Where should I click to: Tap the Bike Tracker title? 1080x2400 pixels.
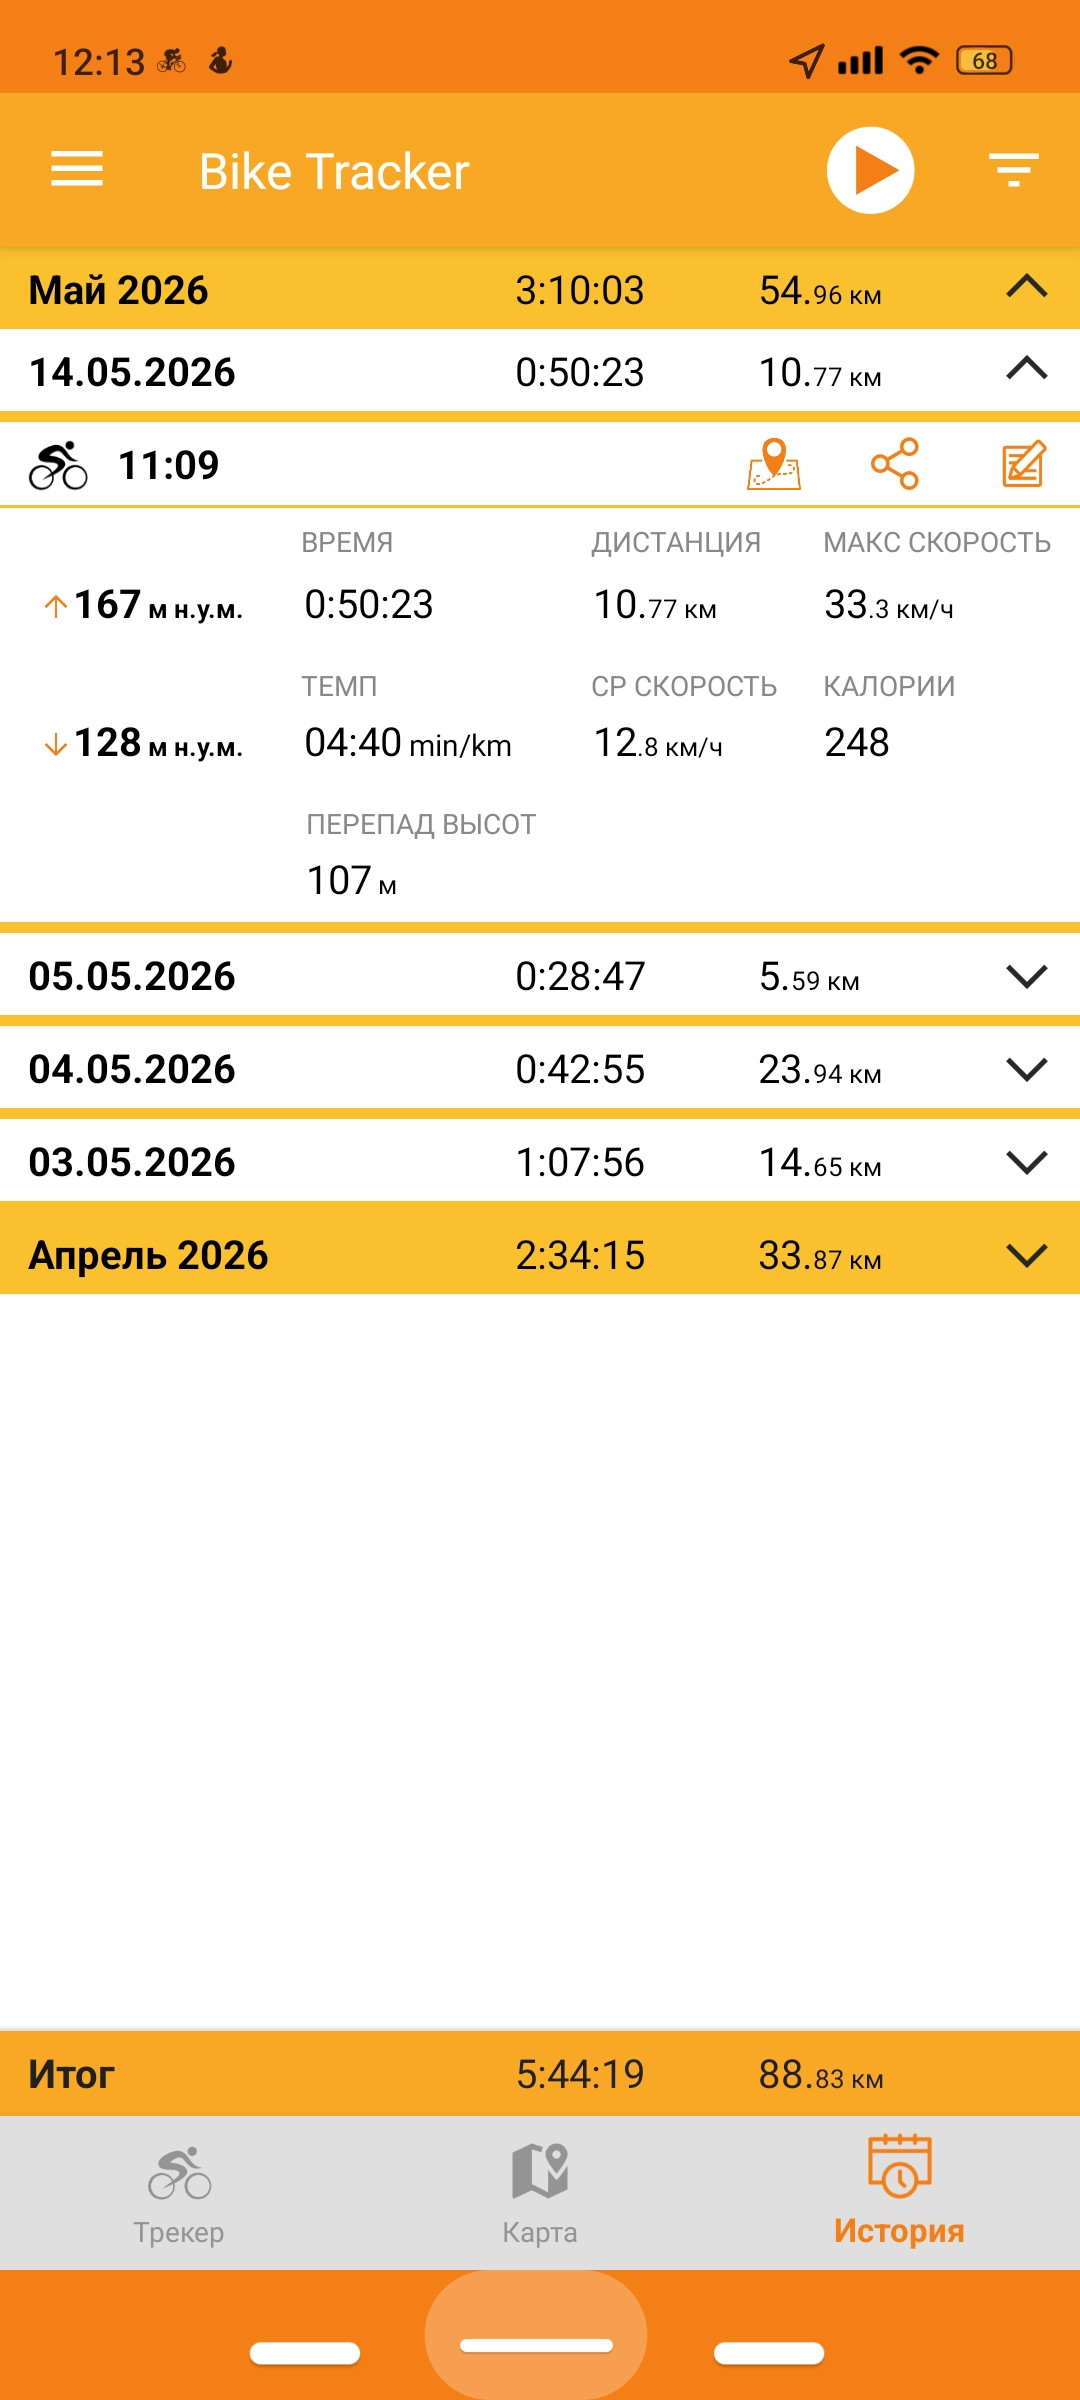(334, 171)
